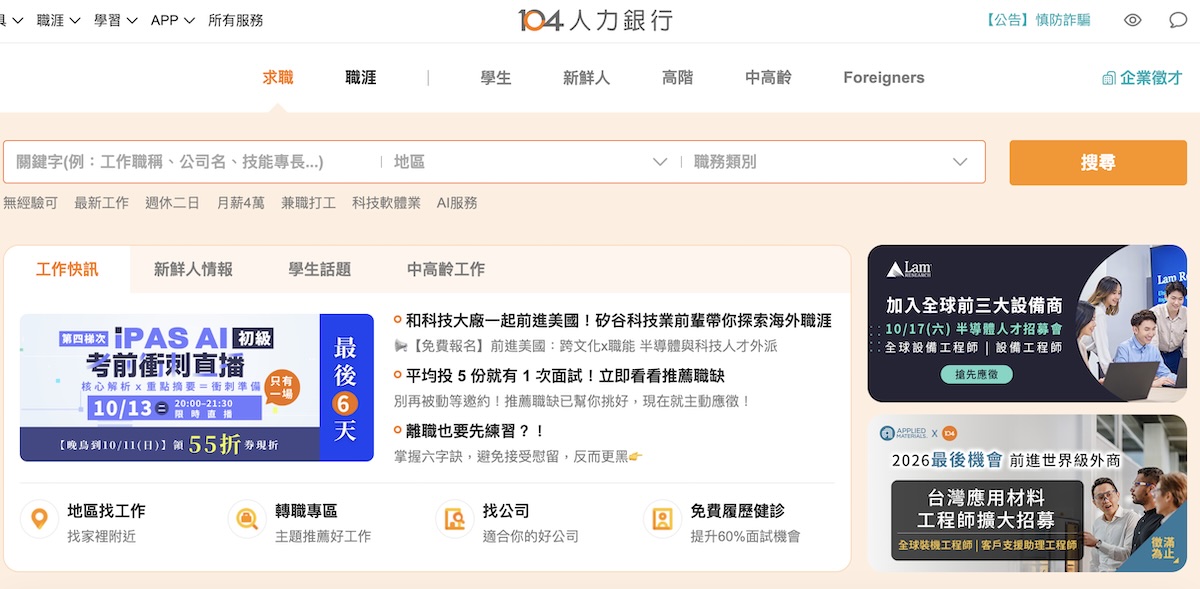The height and width of the screenshot is (589, 1200).
Task: Click the 104人力銀行 logo
Action: tap(595, 20)
